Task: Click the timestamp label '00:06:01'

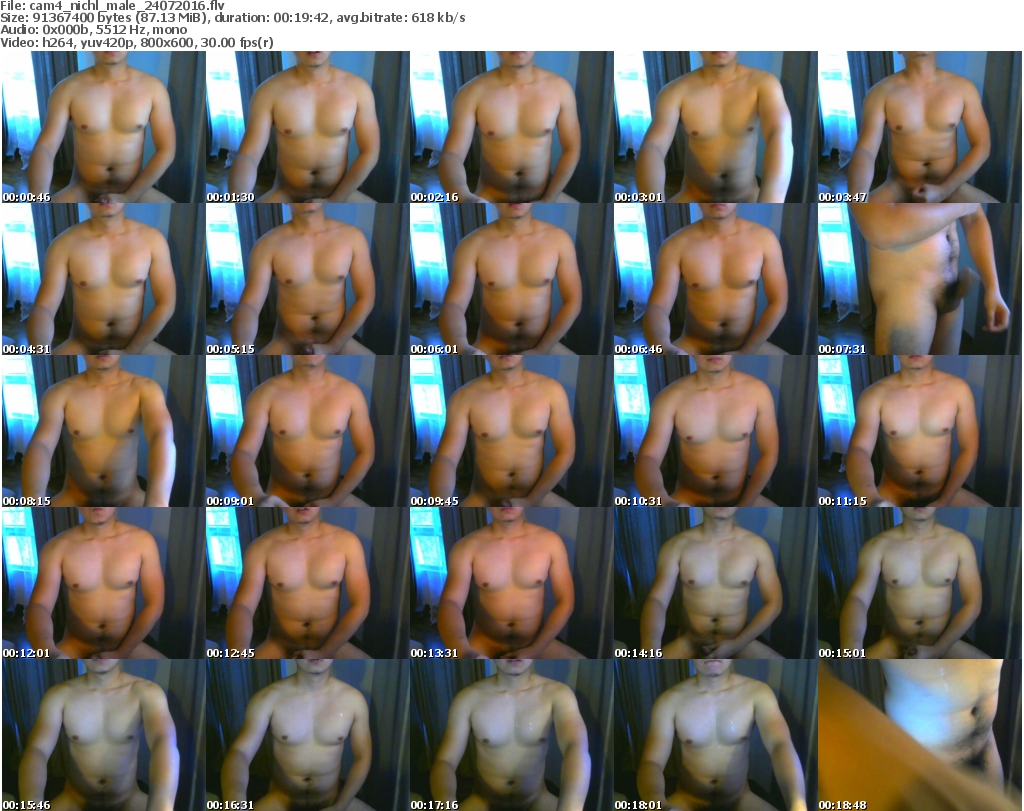Action: (x=434, y=349)
